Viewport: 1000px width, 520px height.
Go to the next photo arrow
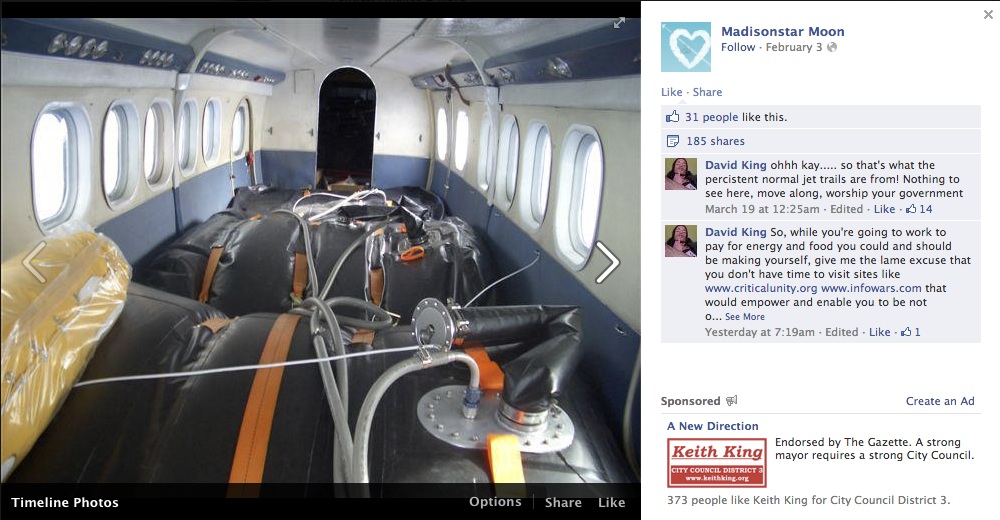click(x=607, y=262)
